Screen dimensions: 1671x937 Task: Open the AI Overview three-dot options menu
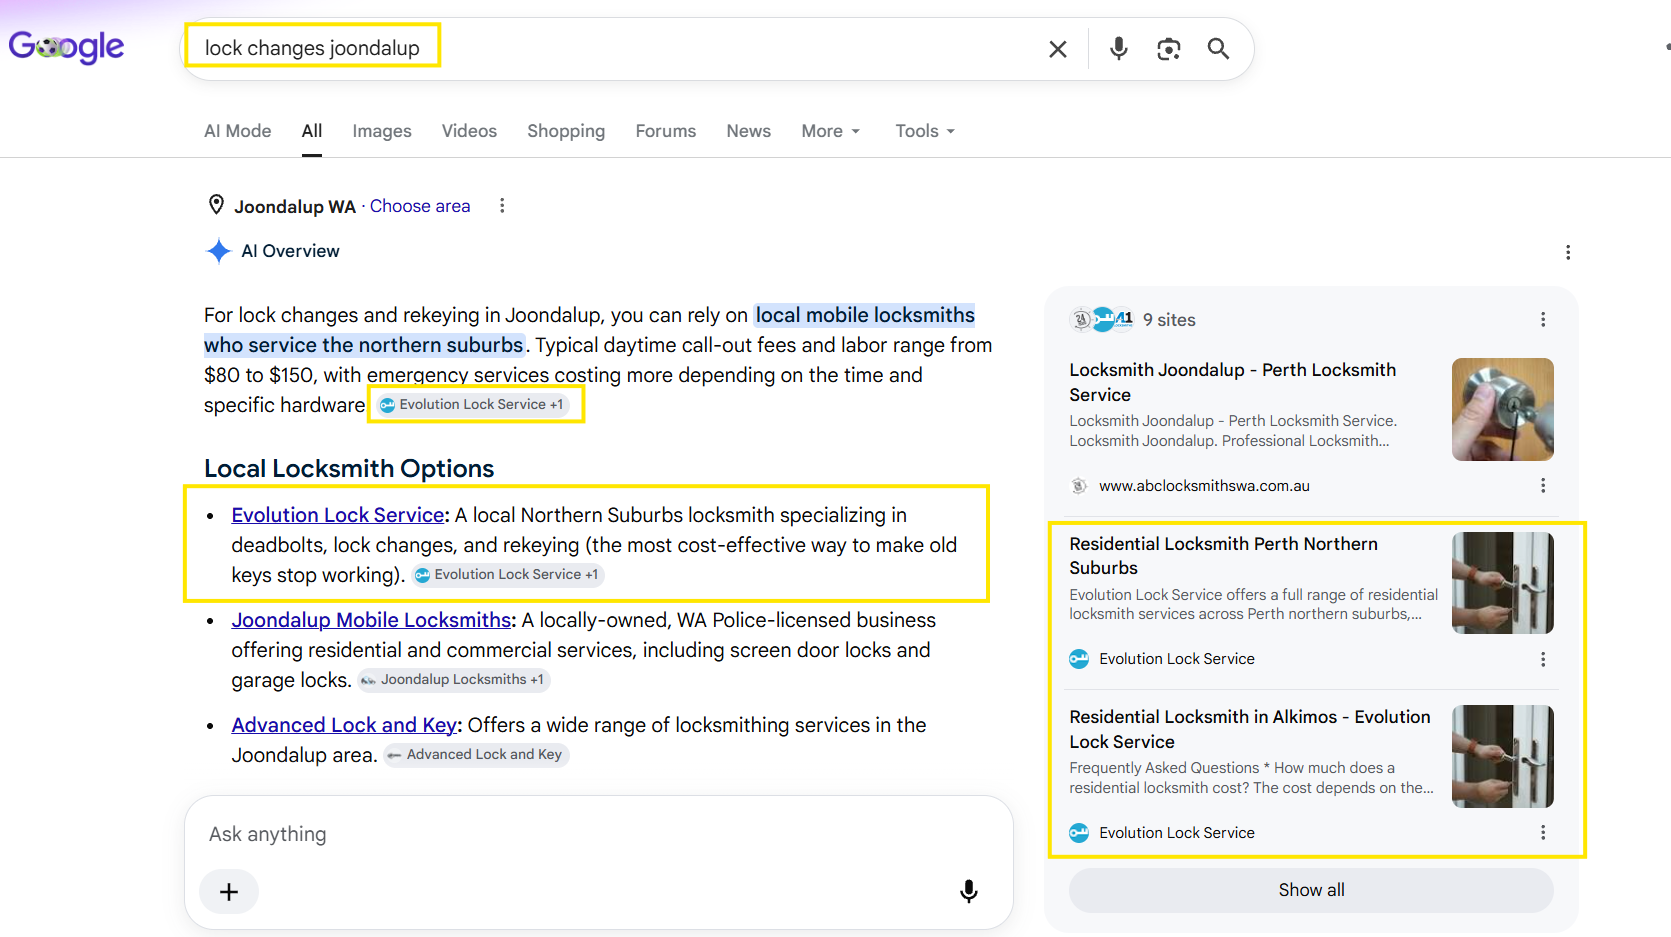1568,252
